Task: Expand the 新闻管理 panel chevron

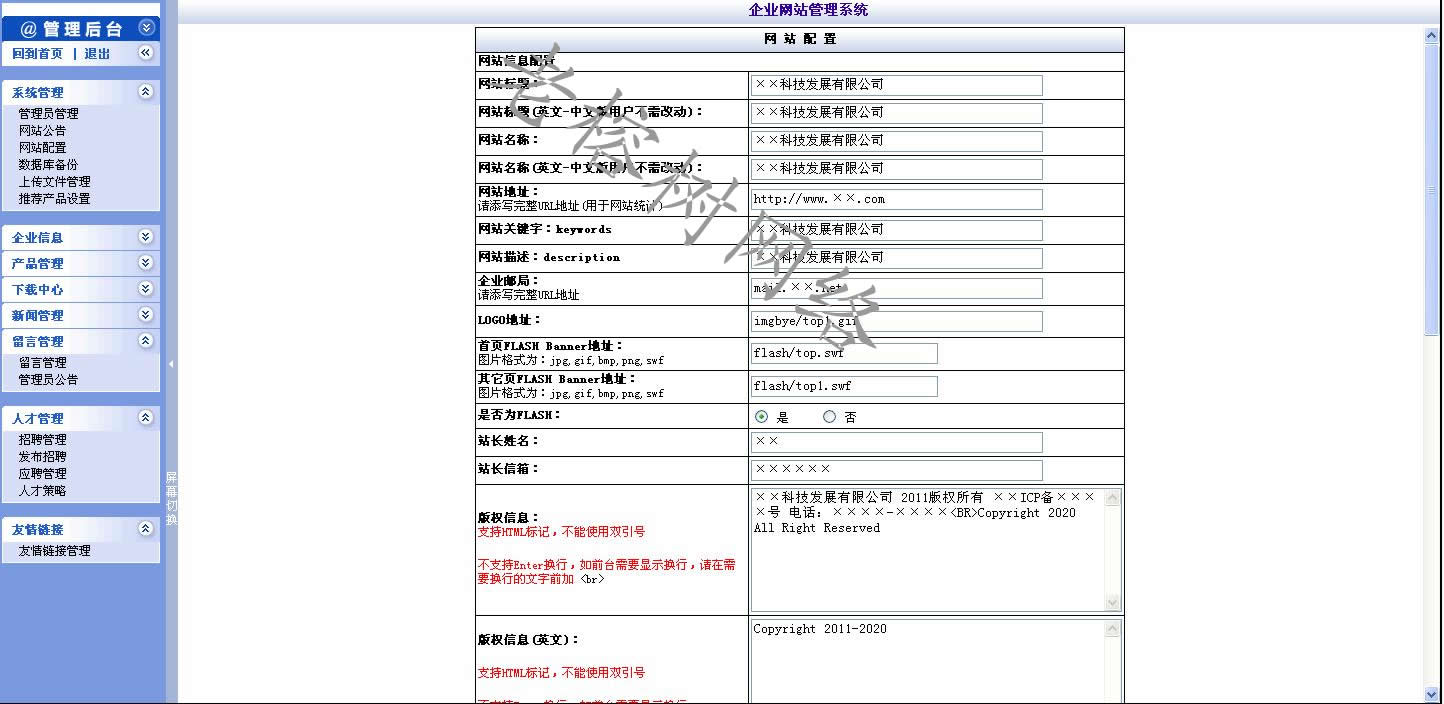Action: (146, 315)
